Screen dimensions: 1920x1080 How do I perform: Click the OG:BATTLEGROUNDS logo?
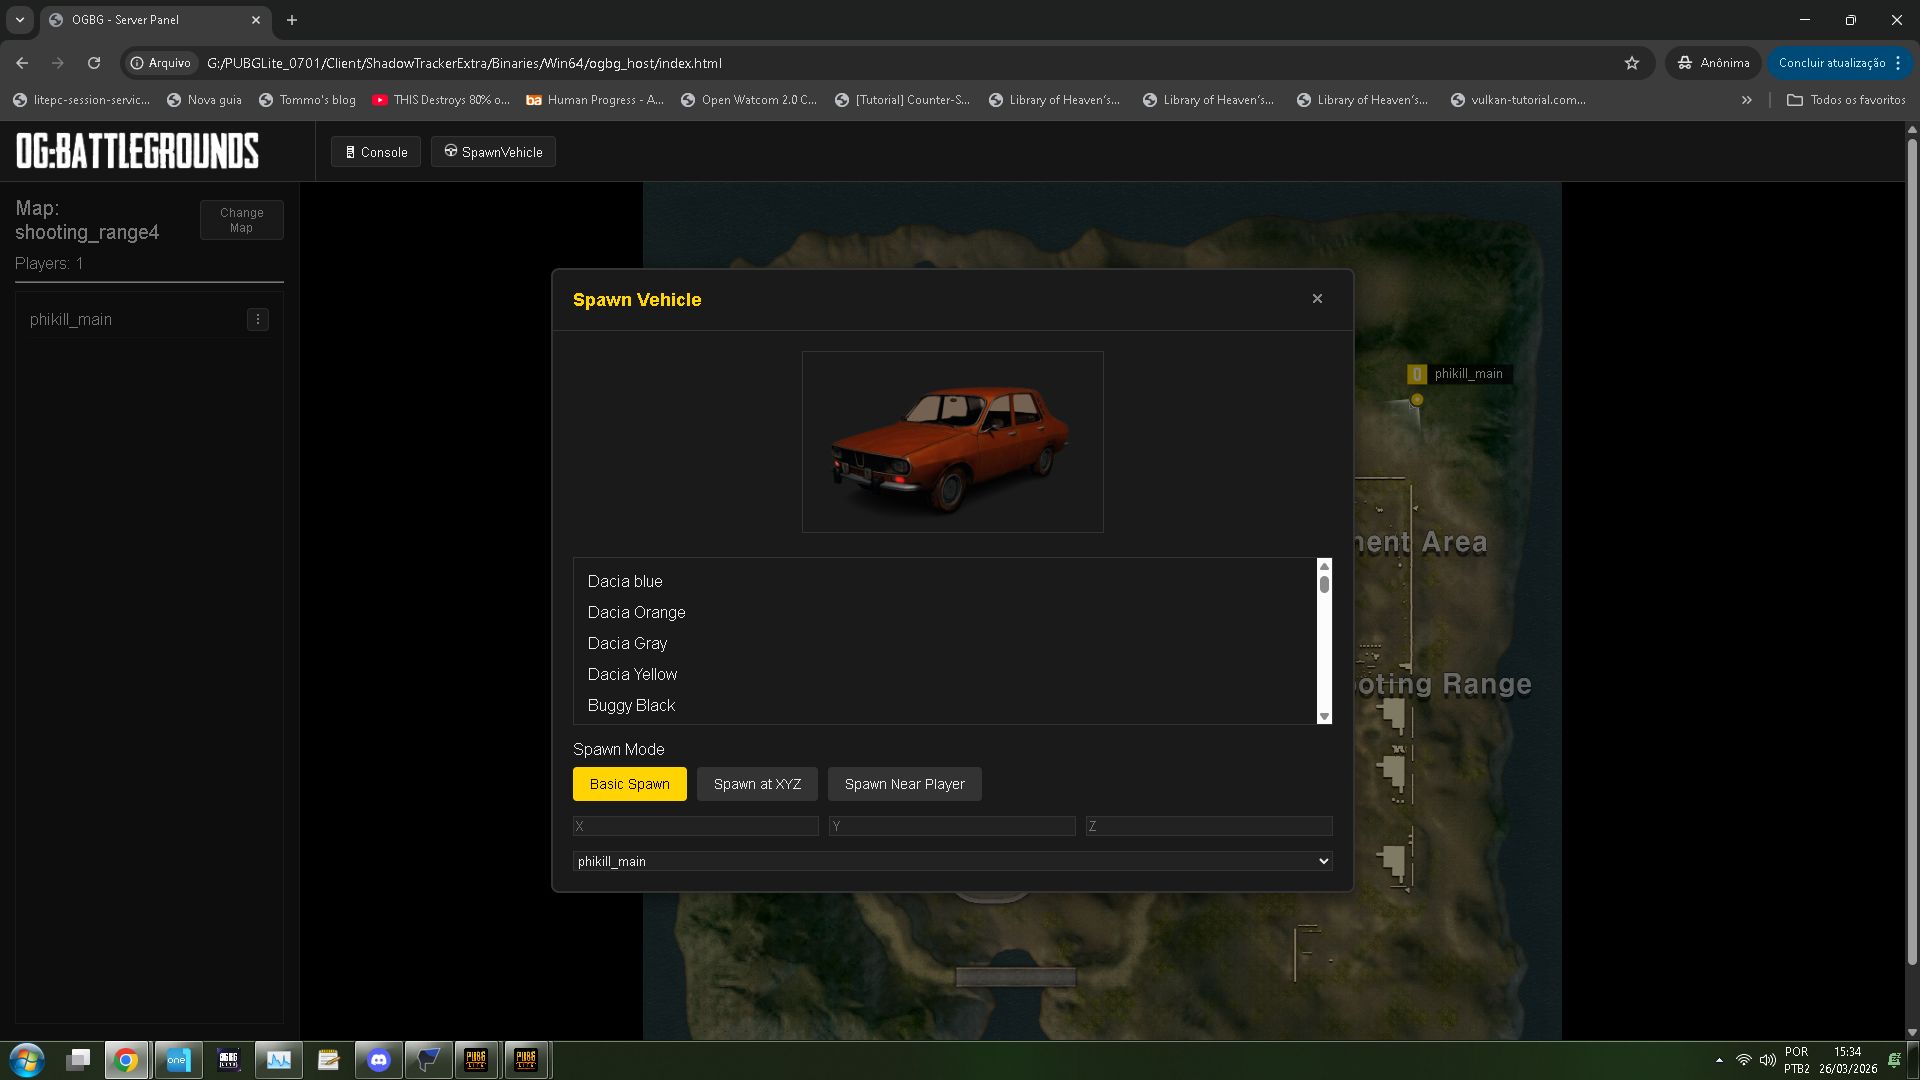point(137,151)
